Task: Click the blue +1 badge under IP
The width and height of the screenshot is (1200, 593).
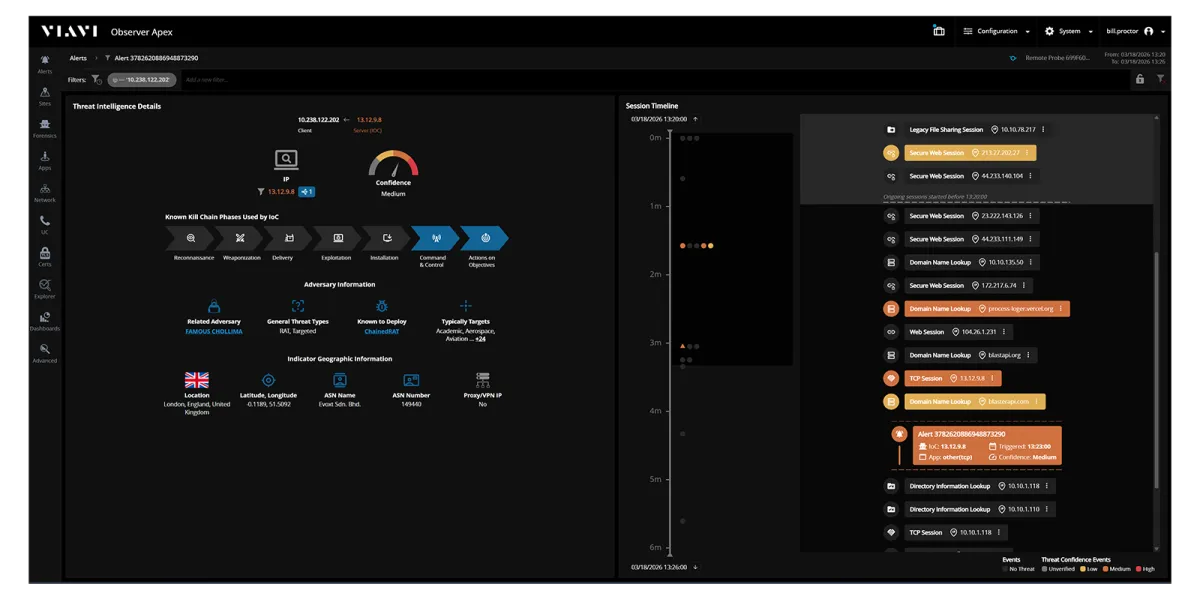Action: pos(307,191)
